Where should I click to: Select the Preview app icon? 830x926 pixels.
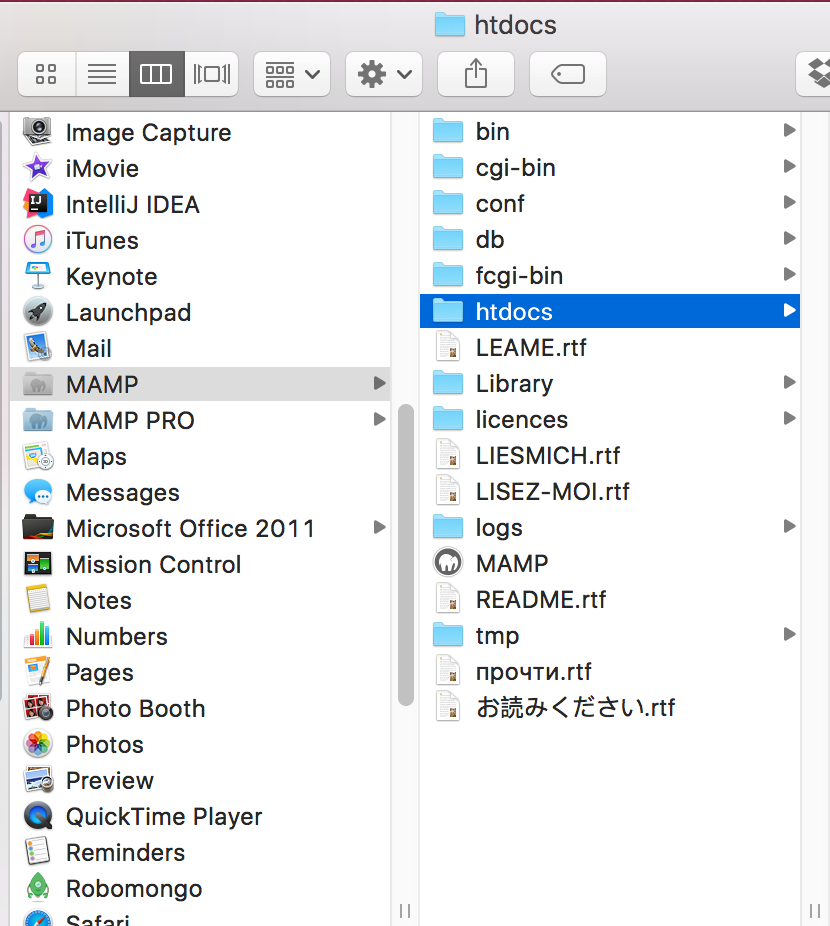click(x=38, y=780)
